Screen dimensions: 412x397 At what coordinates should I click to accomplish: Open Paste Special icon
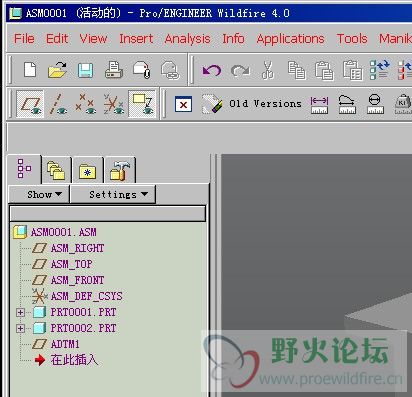click(x=352, y=70)
